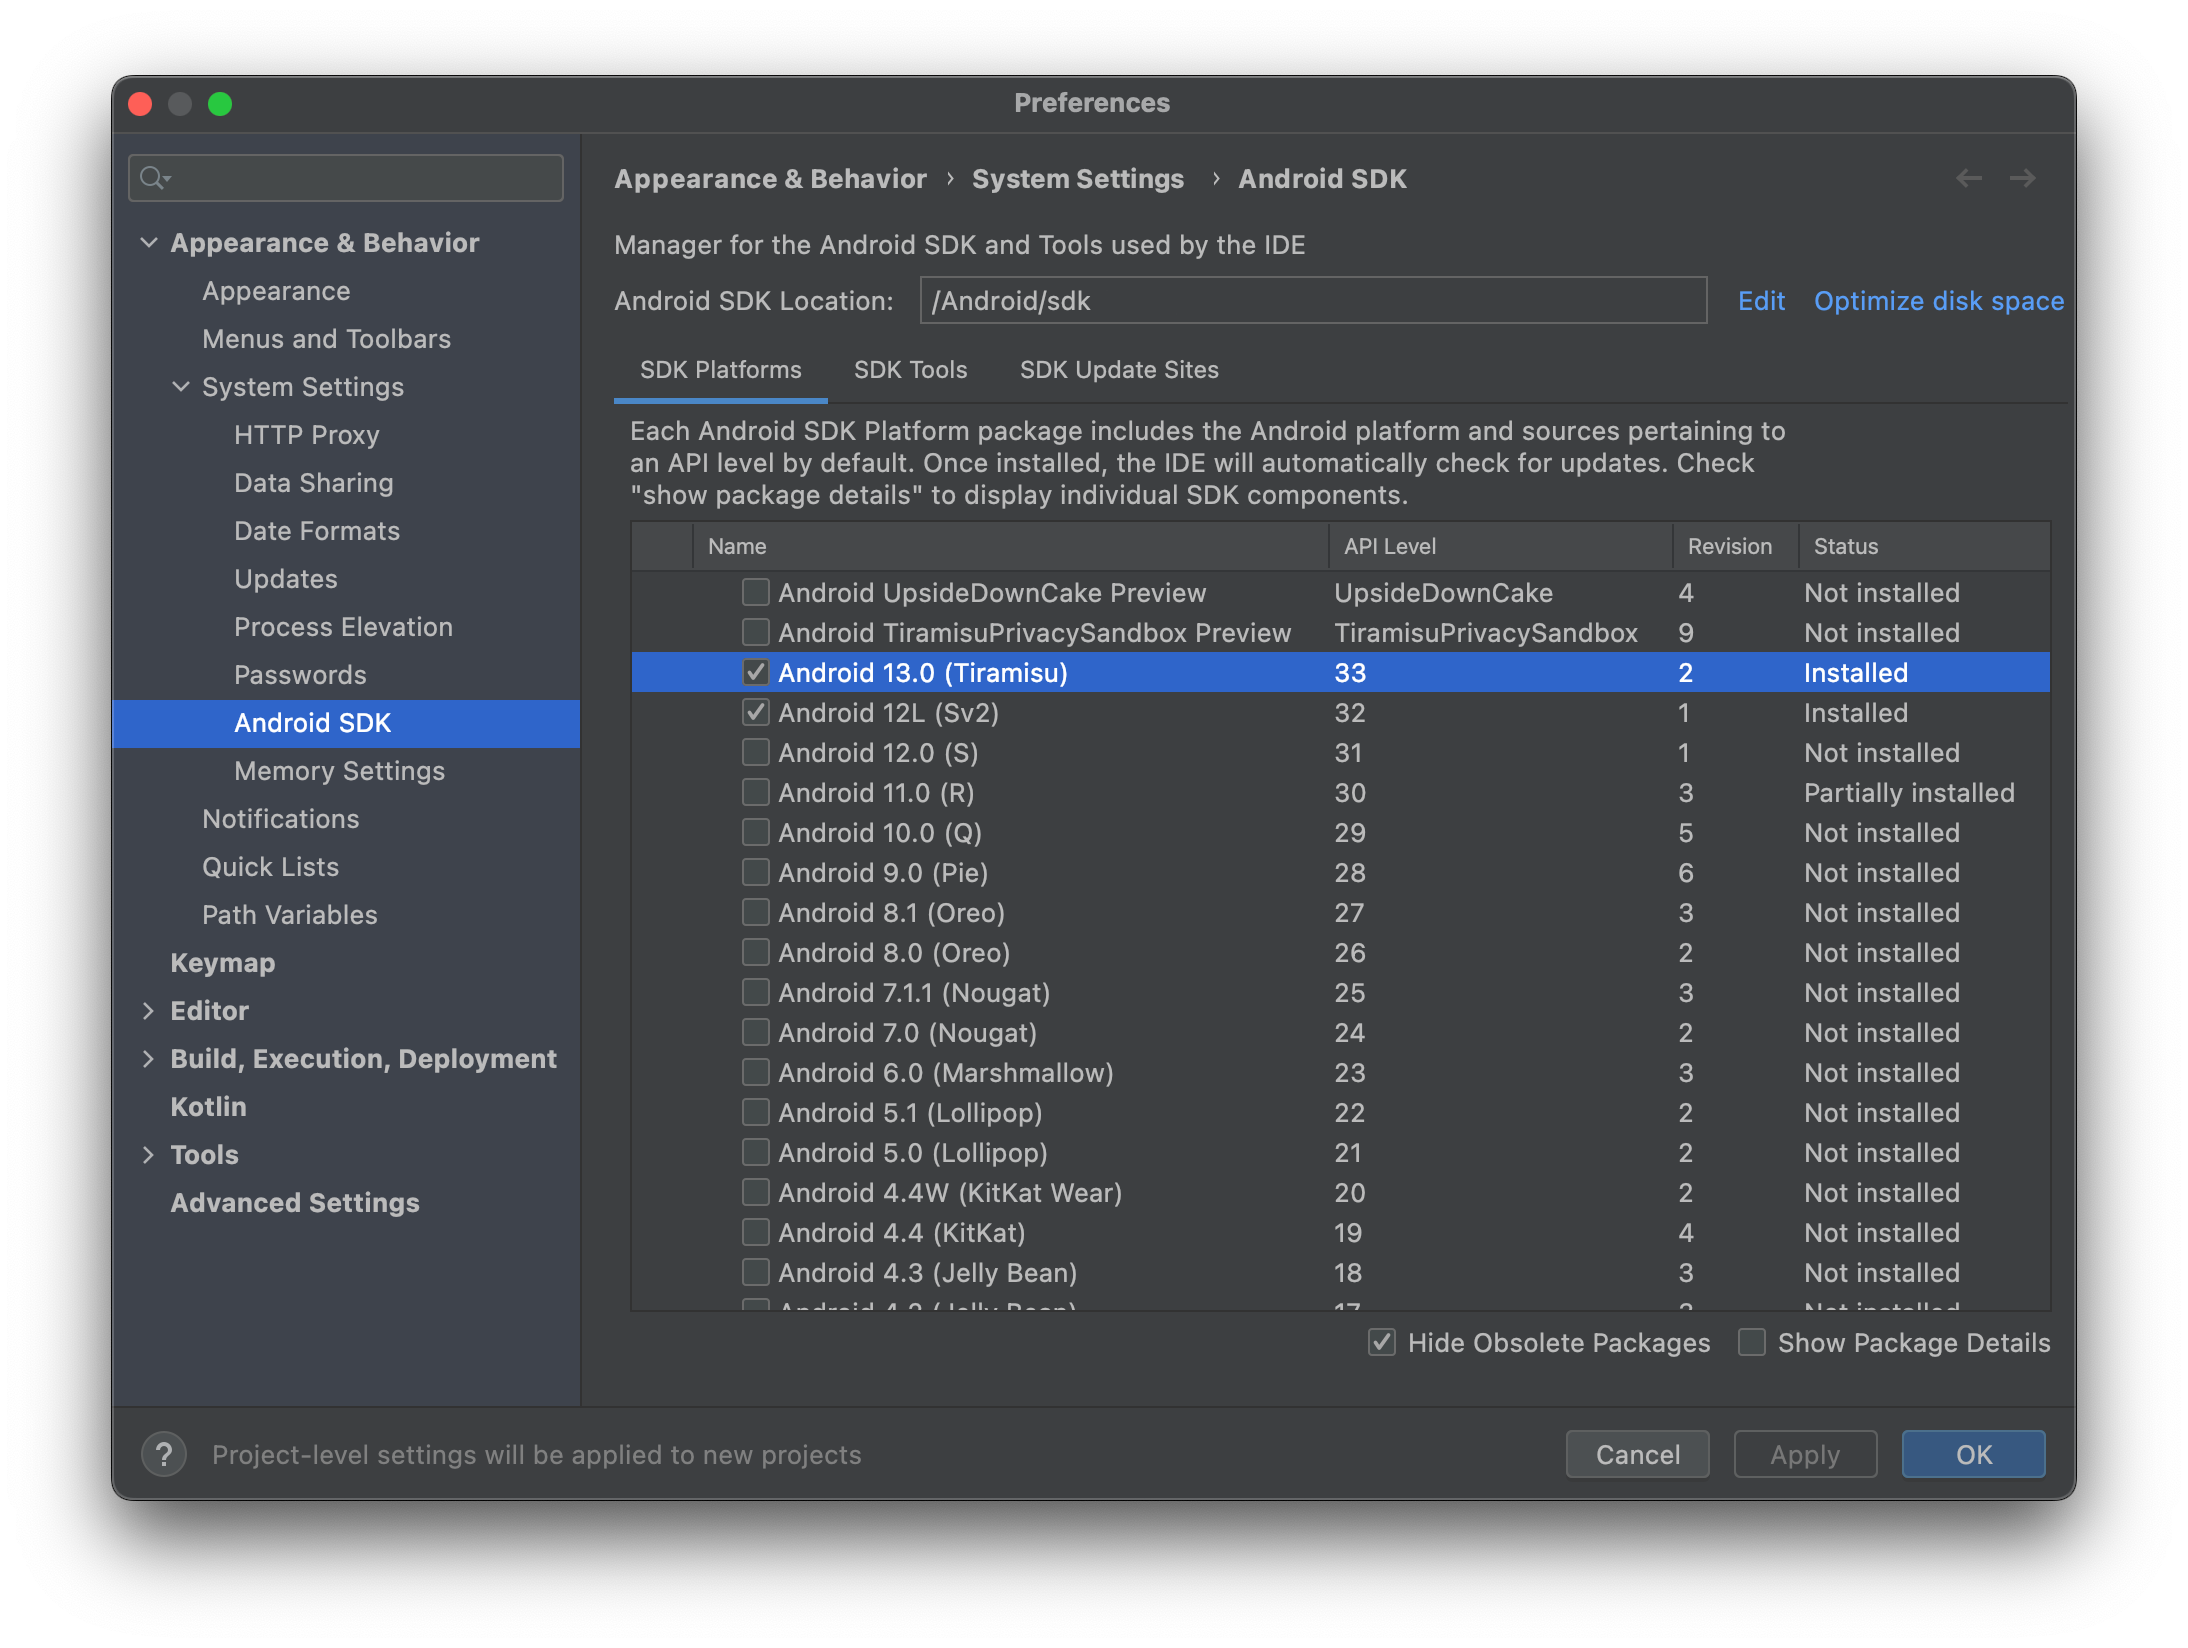2188x1648 pixels.
Task: Click the search magnifier icon in sidebar
Action: coord(155,178)
